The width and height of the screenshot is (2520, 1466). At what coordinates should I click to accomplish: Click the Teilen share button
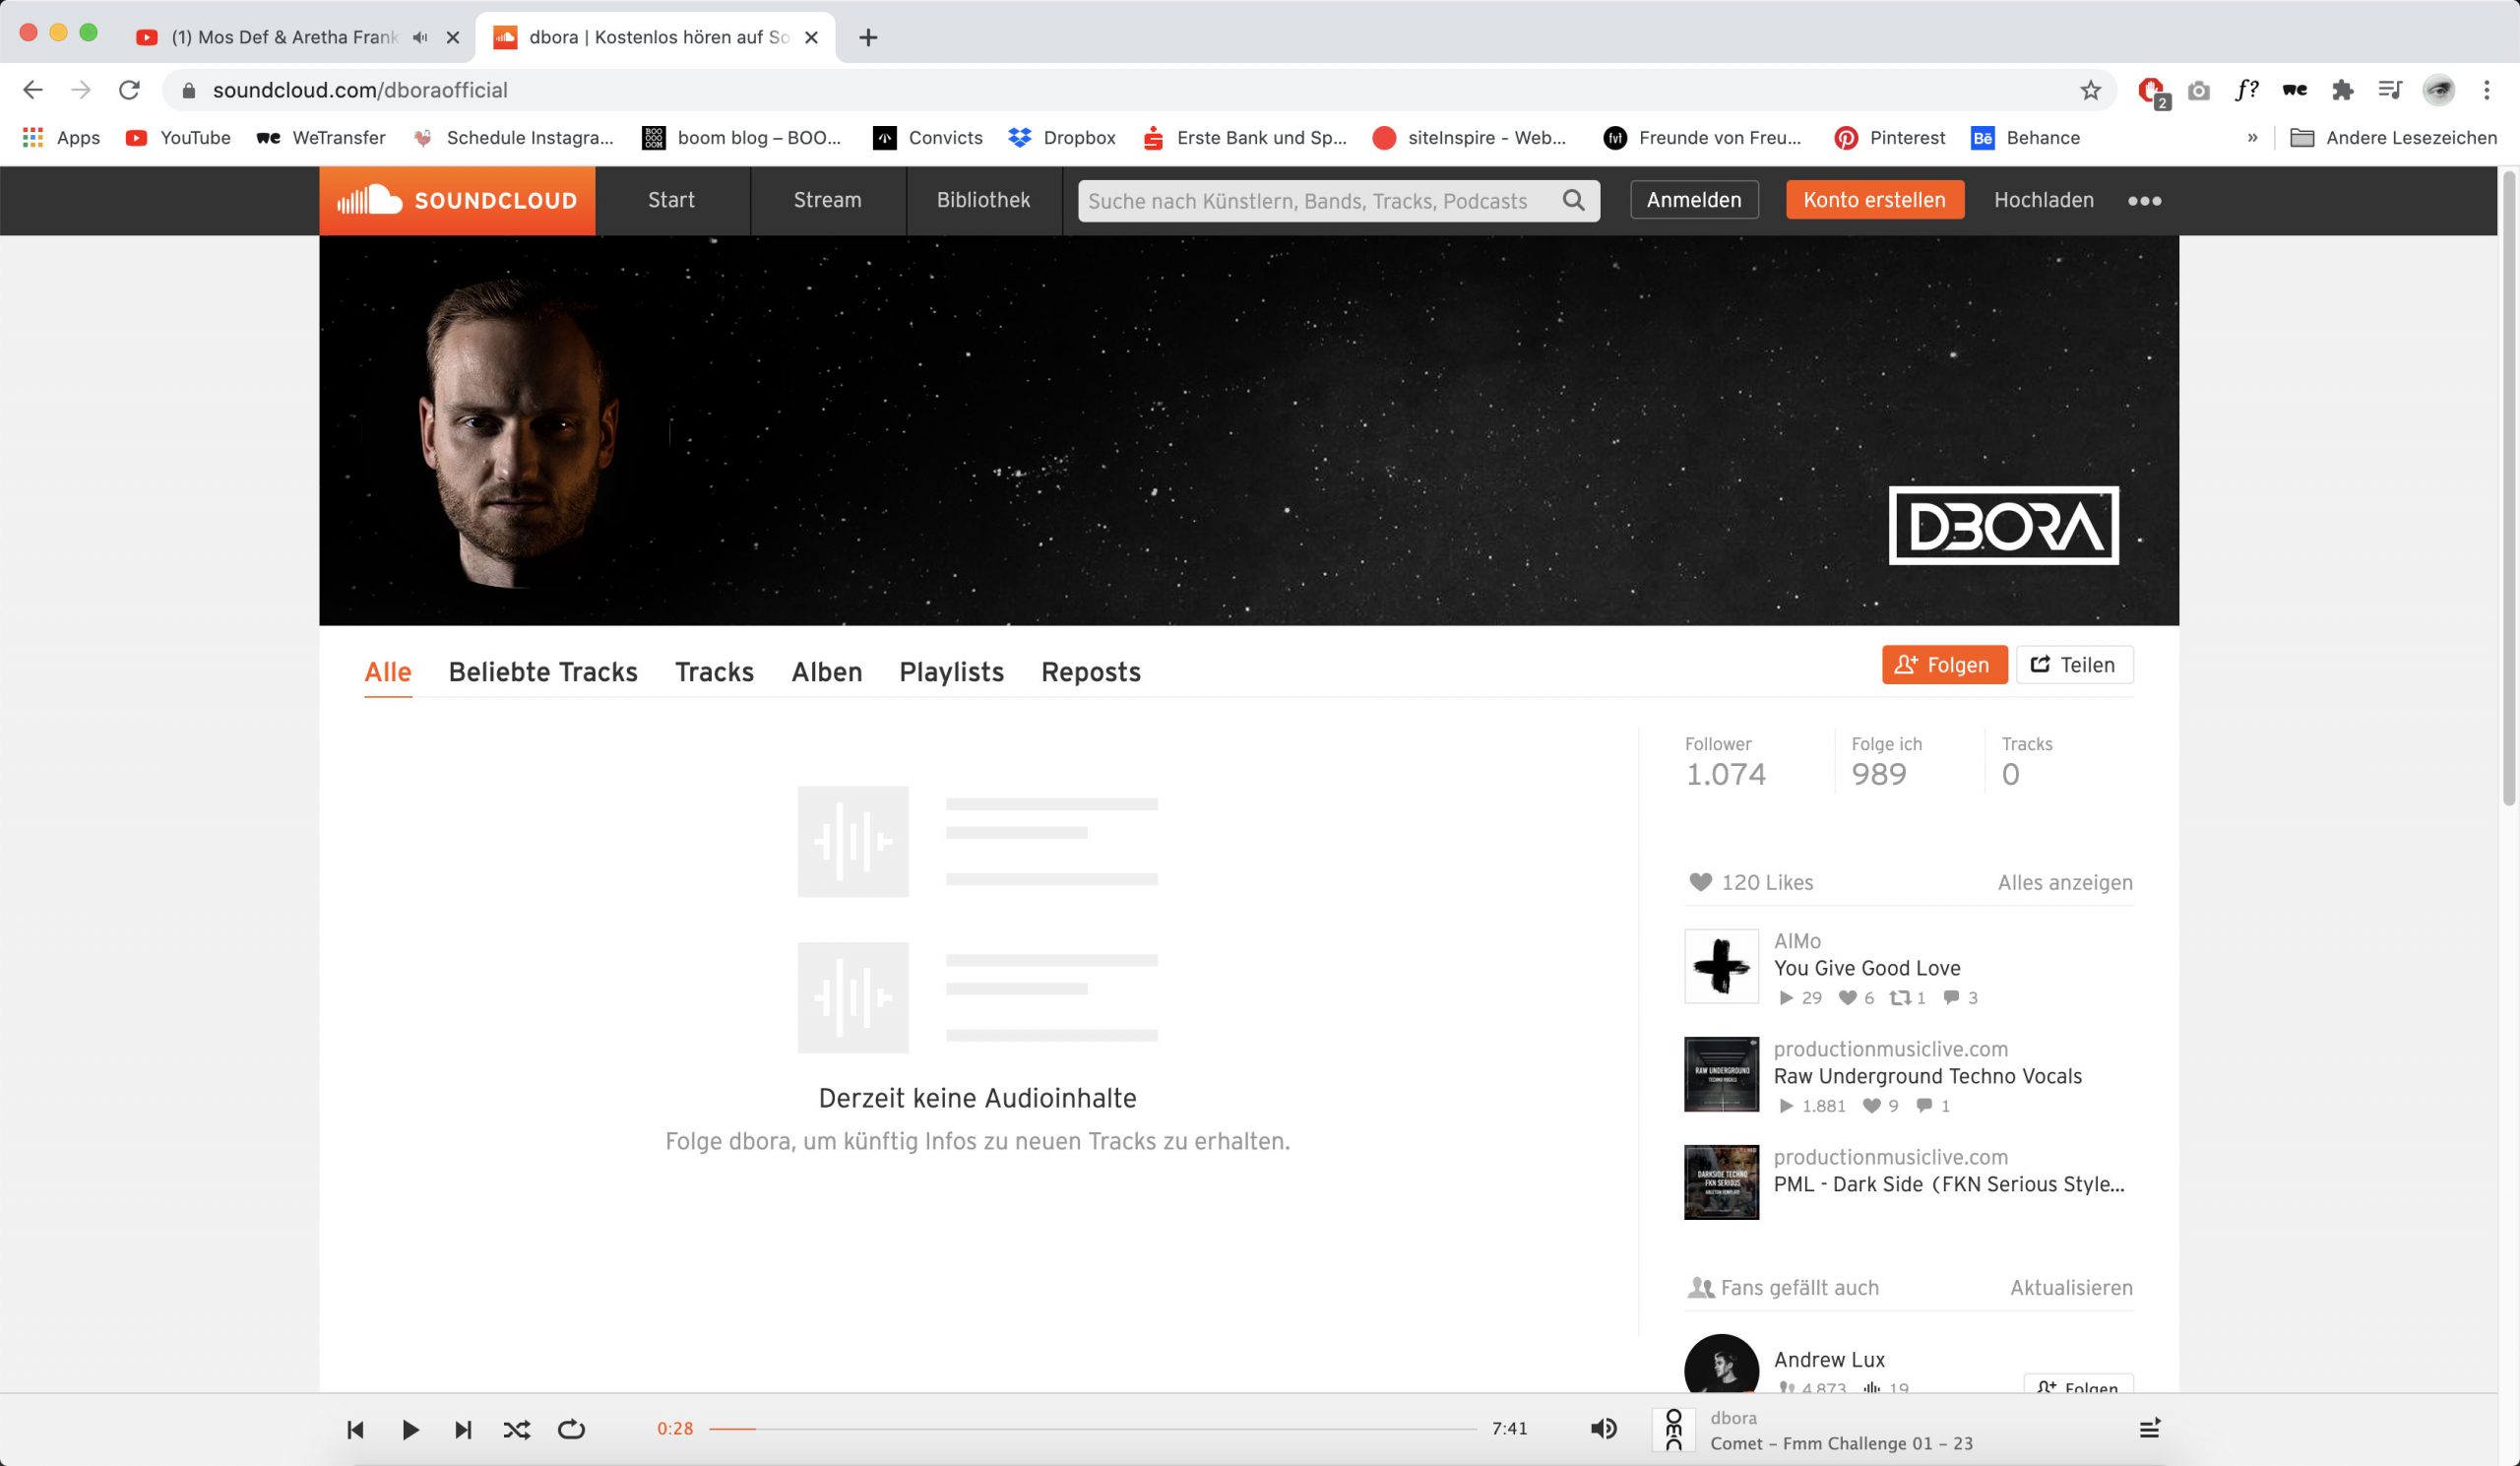[2074, 665]
